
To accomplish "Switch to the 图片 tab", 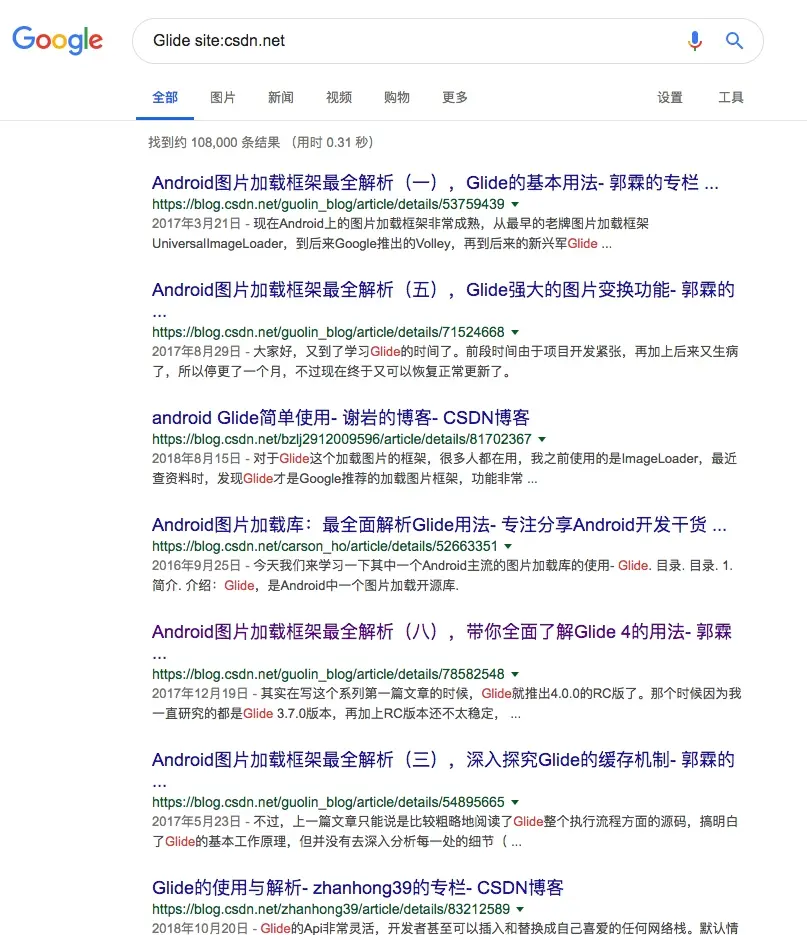I will click(222, 97).
